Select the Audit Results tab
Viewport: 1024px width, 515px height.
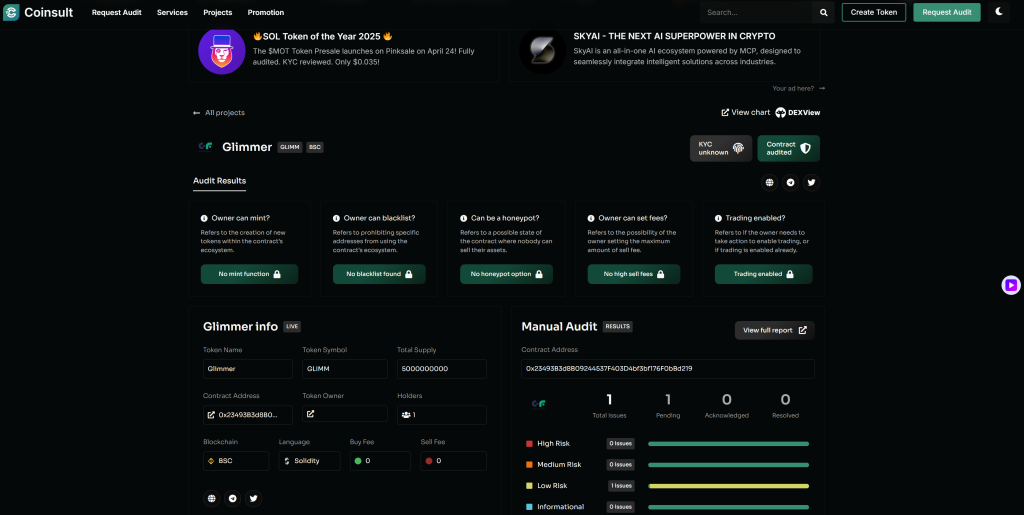(219, 181)
